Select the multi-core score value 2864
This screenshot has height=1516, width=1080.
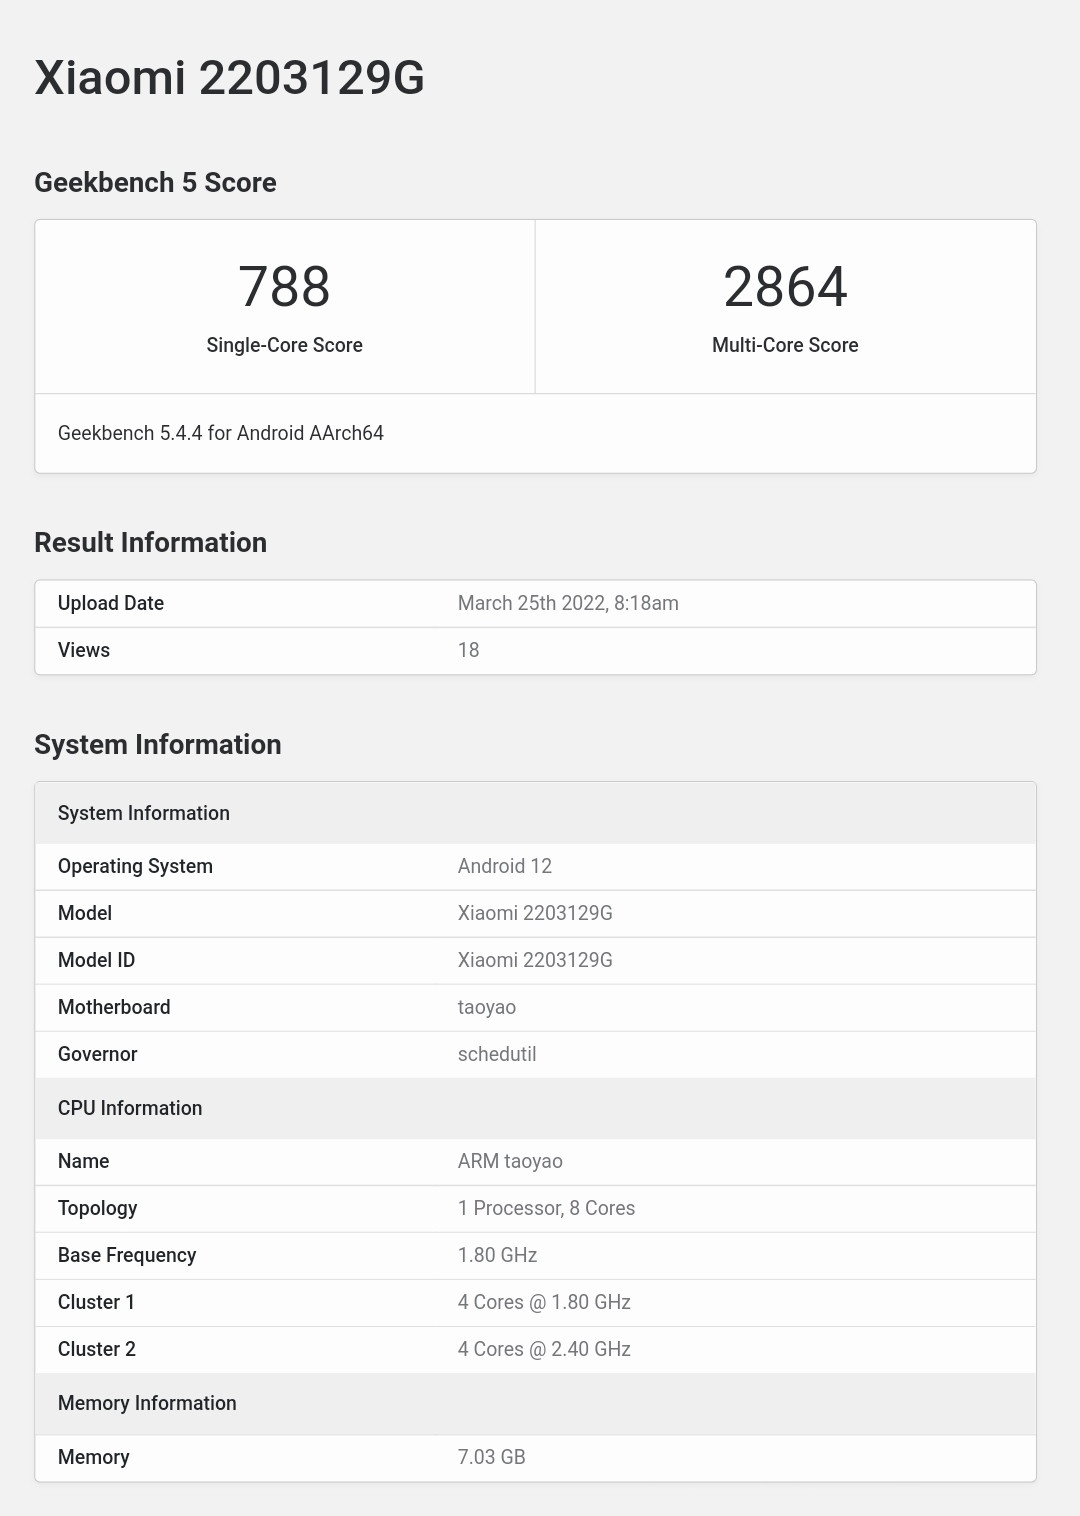click(785, 287)
